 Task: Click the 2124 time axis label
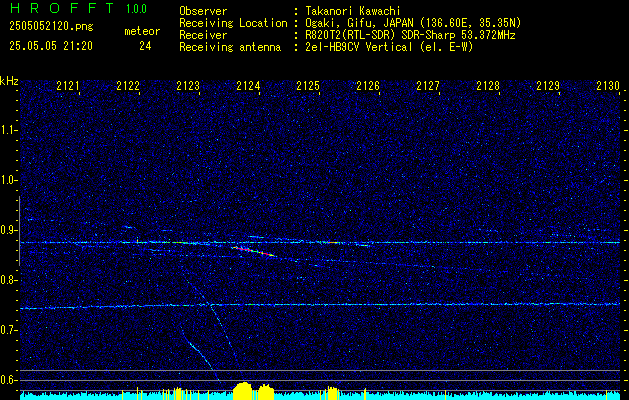tap(248, 86)
